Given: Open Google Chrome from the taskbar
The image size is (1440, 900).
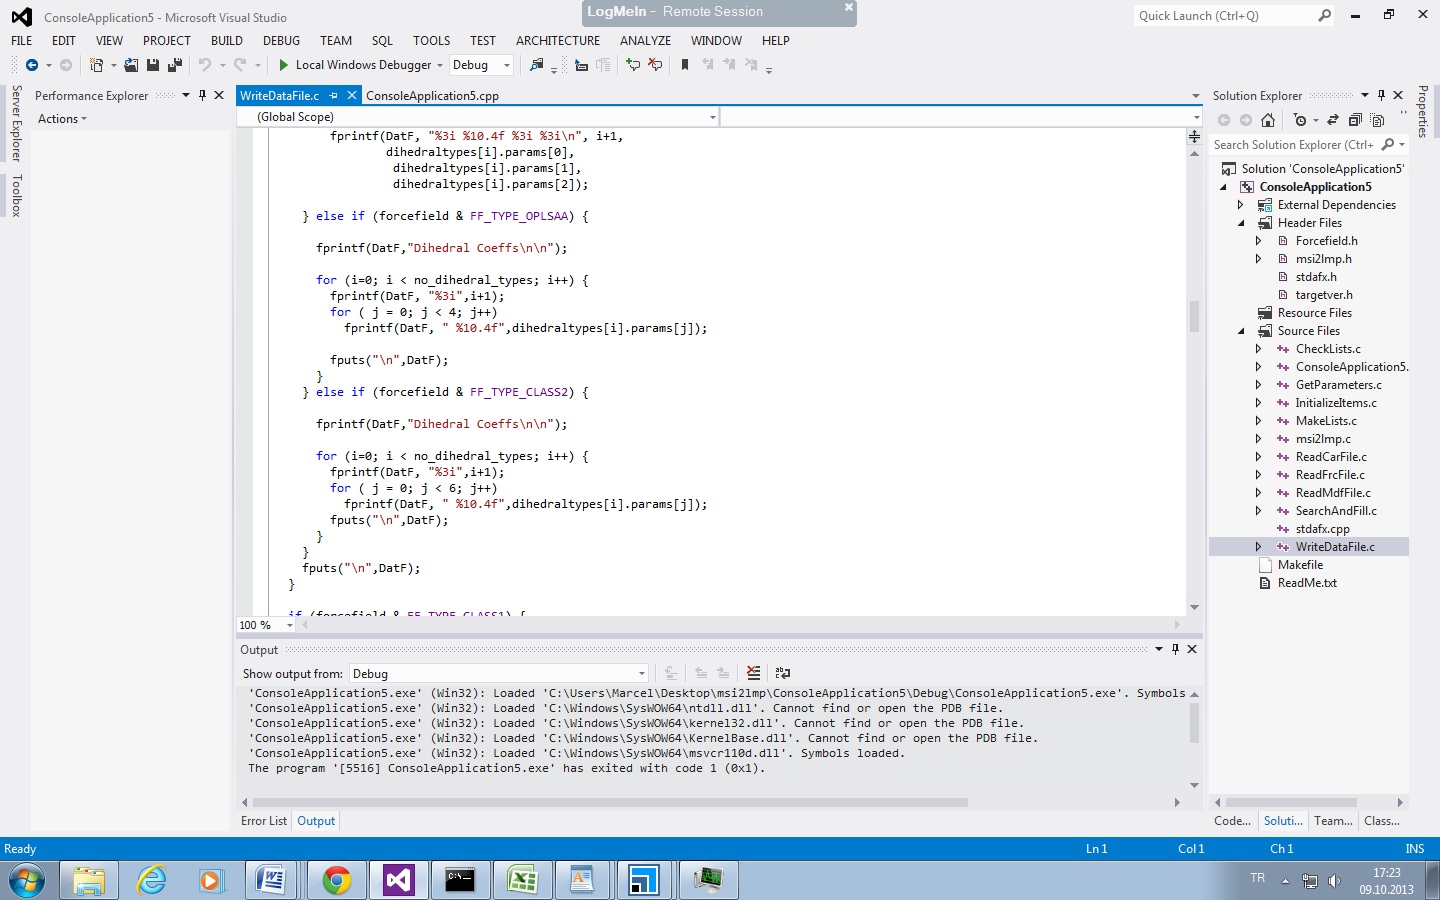Looking at the screenshot, I should (337, 880).
